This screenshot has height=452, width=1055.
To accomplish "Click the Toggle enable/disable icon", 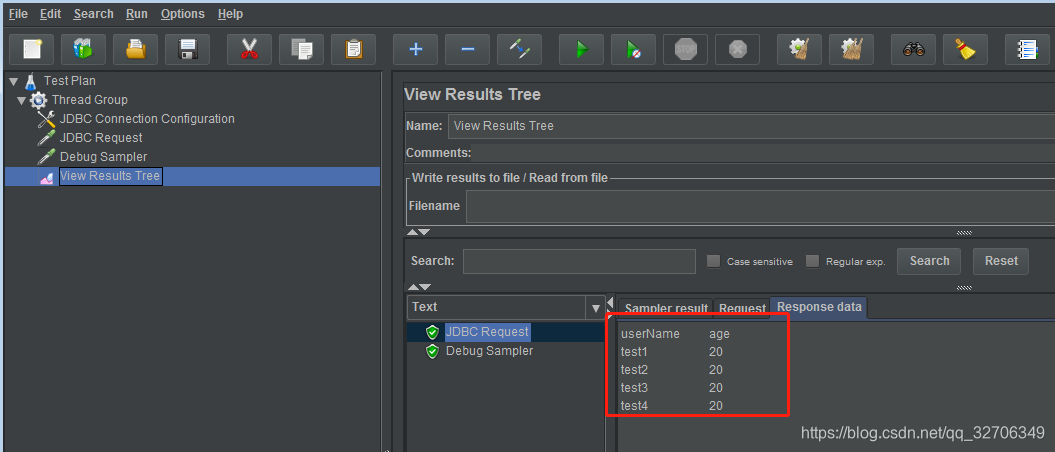I will [x=519, y=49].
